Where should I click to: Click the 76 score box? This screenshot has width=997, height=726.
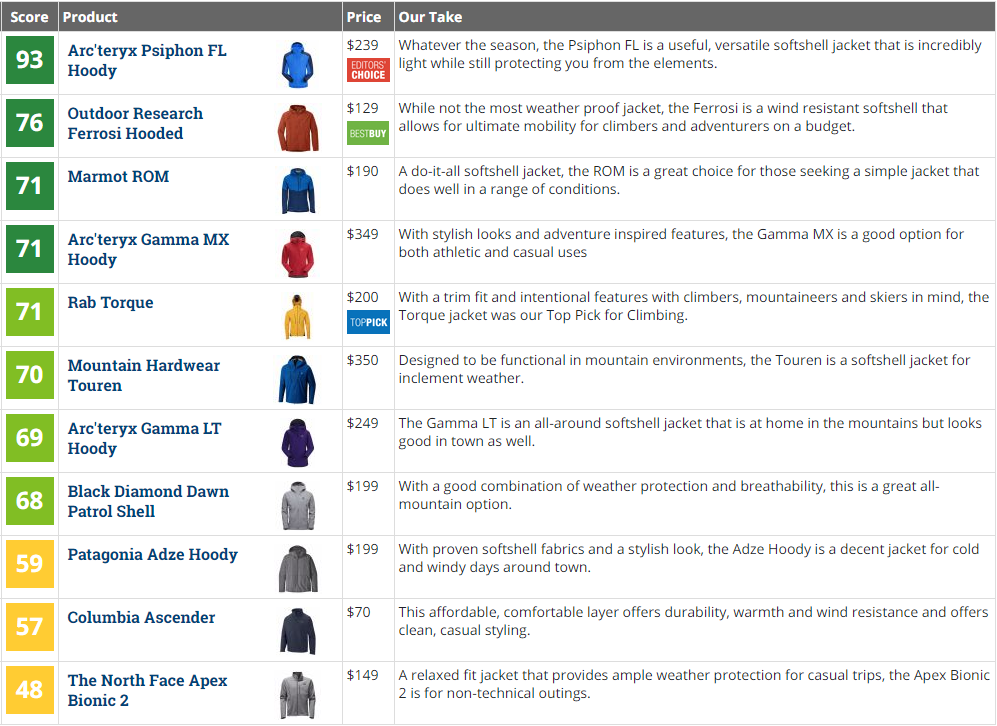coord(30,123)
